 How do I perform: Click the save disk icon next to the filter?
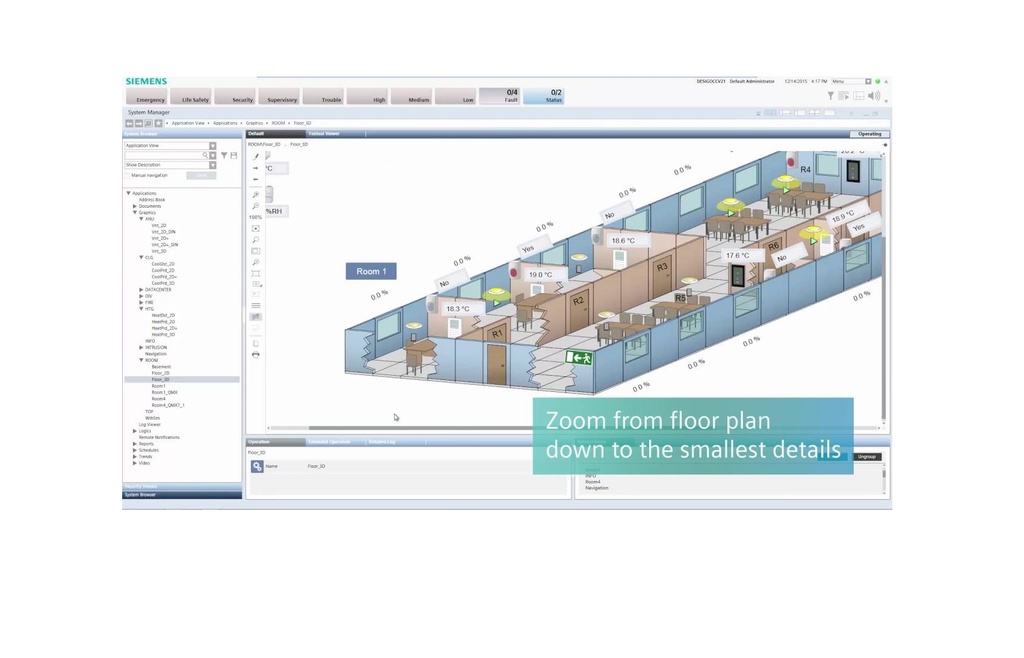234,155
